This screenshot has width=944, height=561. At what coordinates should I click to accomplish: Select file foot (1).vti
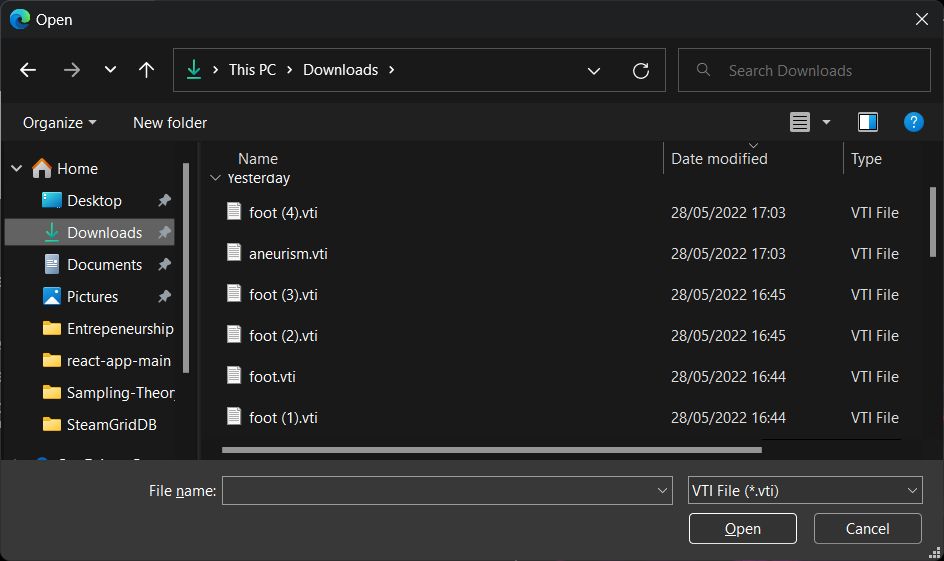[283, 417]
